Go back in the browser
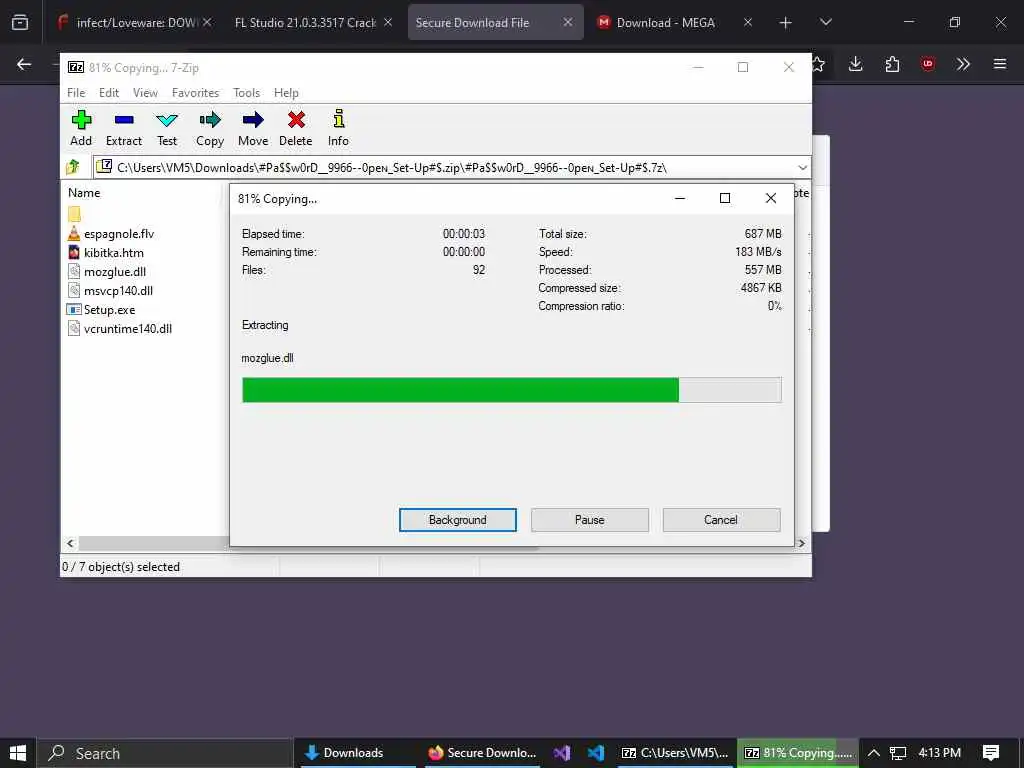Viewport: 1024px width, 768px height. (24, 64)
